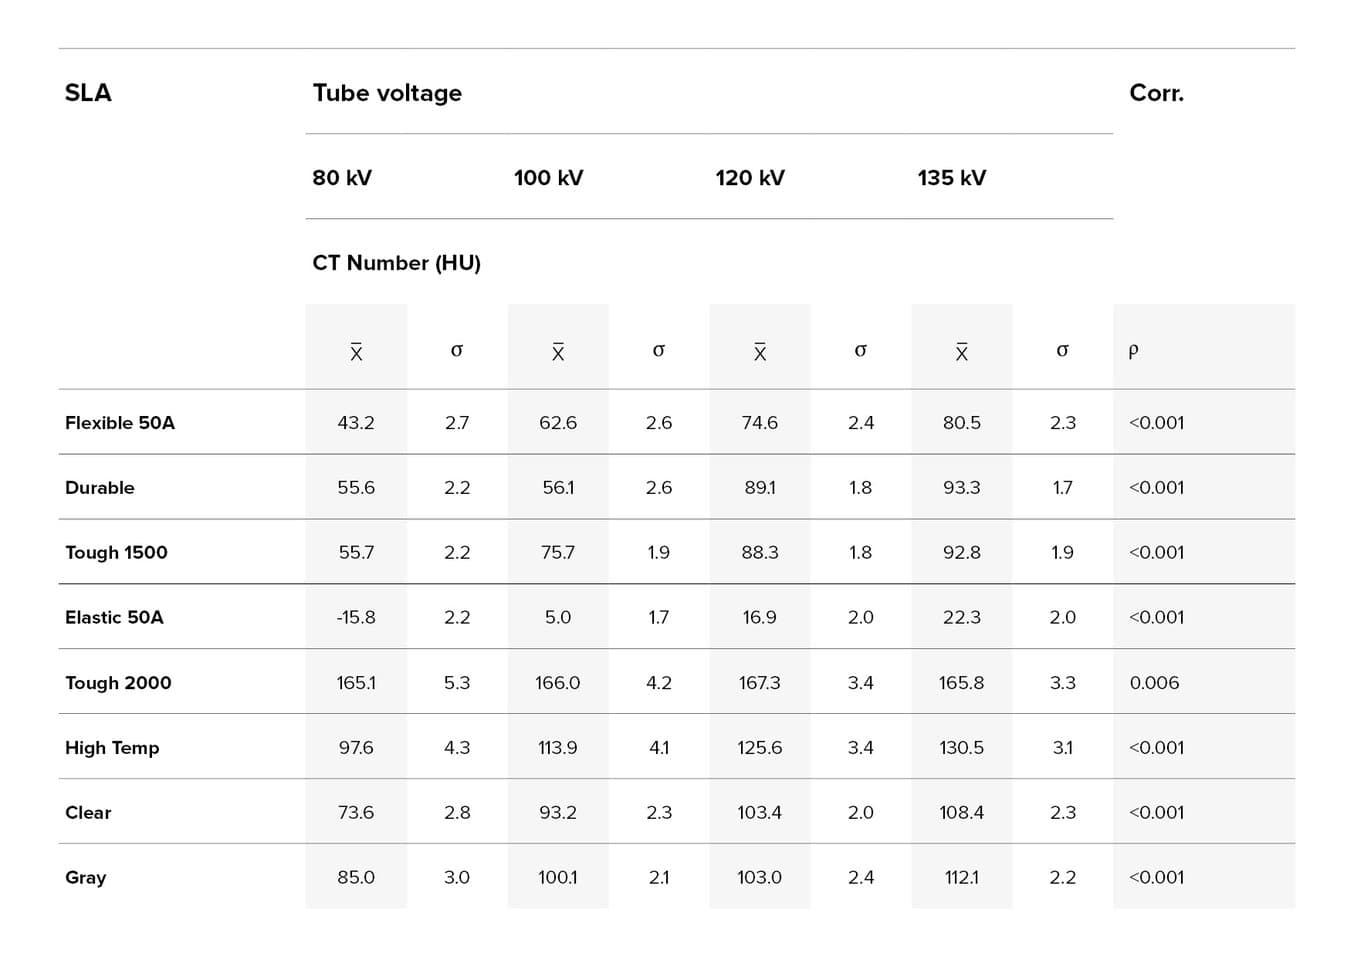Click the Tube voltage header
Screen dimensions: 1354x957
click(387, 93)
